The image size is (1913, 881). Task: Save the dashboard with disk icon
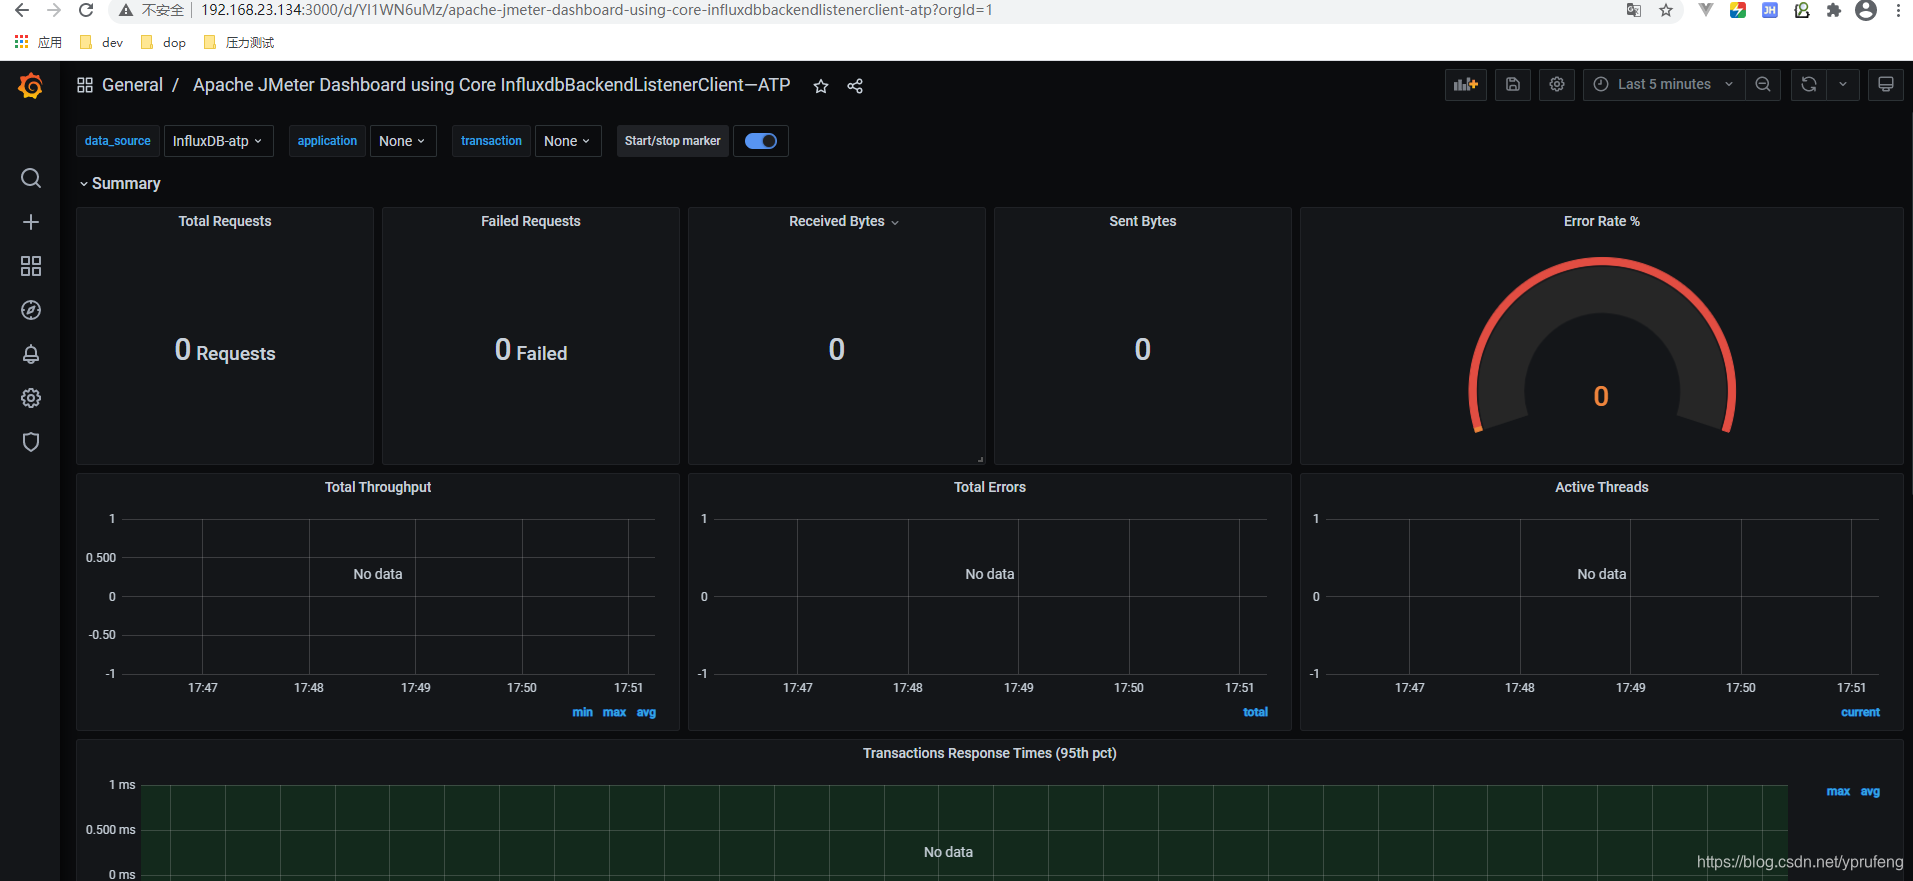tap(1513, 85)
